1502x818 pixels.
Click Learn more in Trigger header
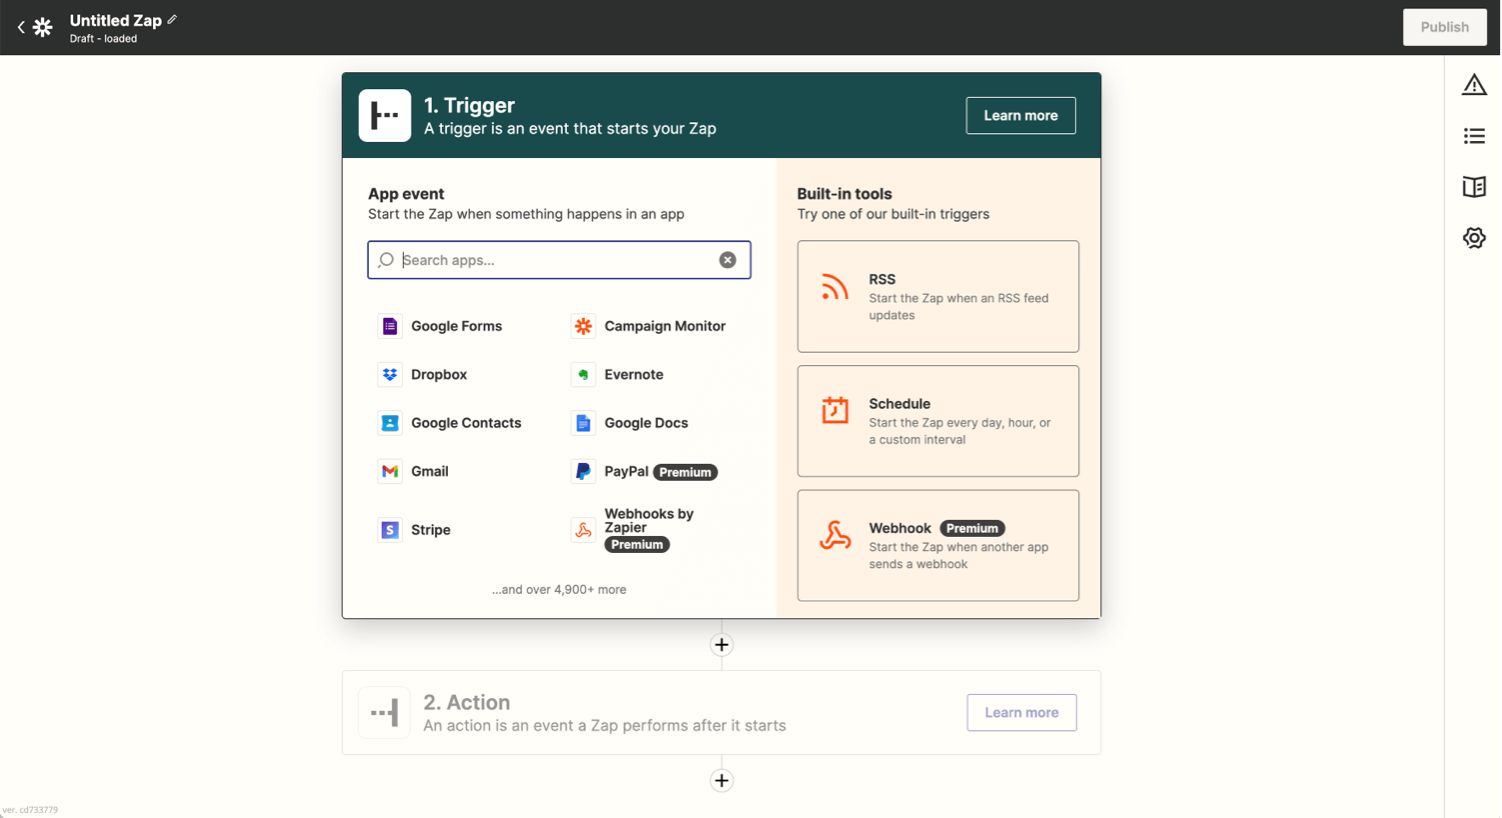(1021, 115)
